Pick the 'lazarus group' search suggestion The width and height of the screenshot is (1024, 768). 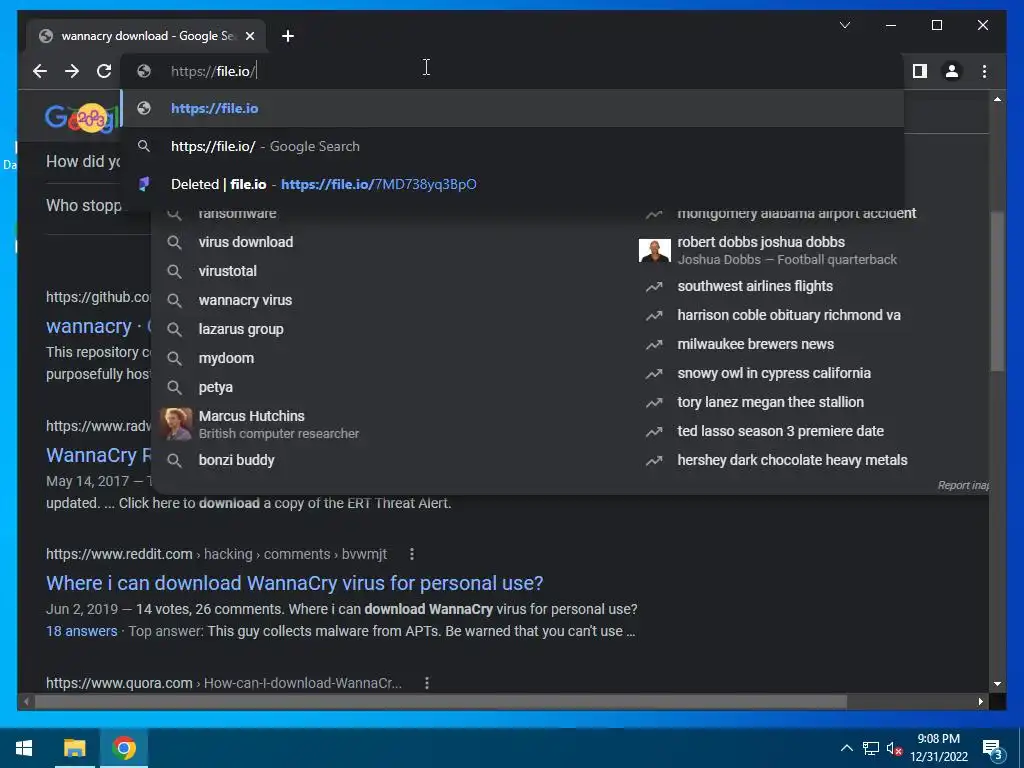click(241, 329)
